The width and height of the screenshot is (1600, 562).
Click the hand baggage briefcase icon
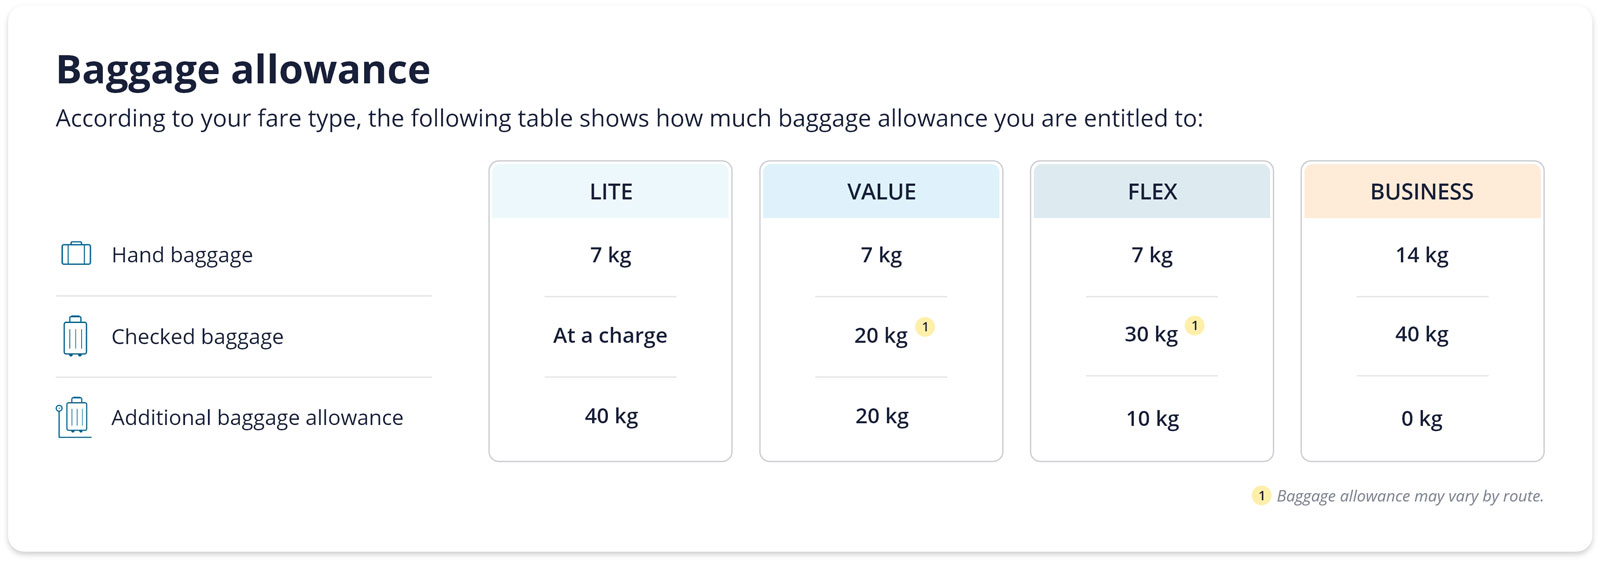click(x=76, y=254)
